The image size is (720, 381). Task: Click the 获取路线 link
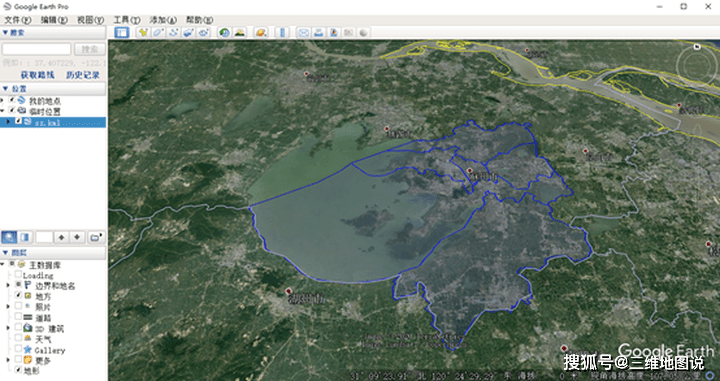coord(37,75)
